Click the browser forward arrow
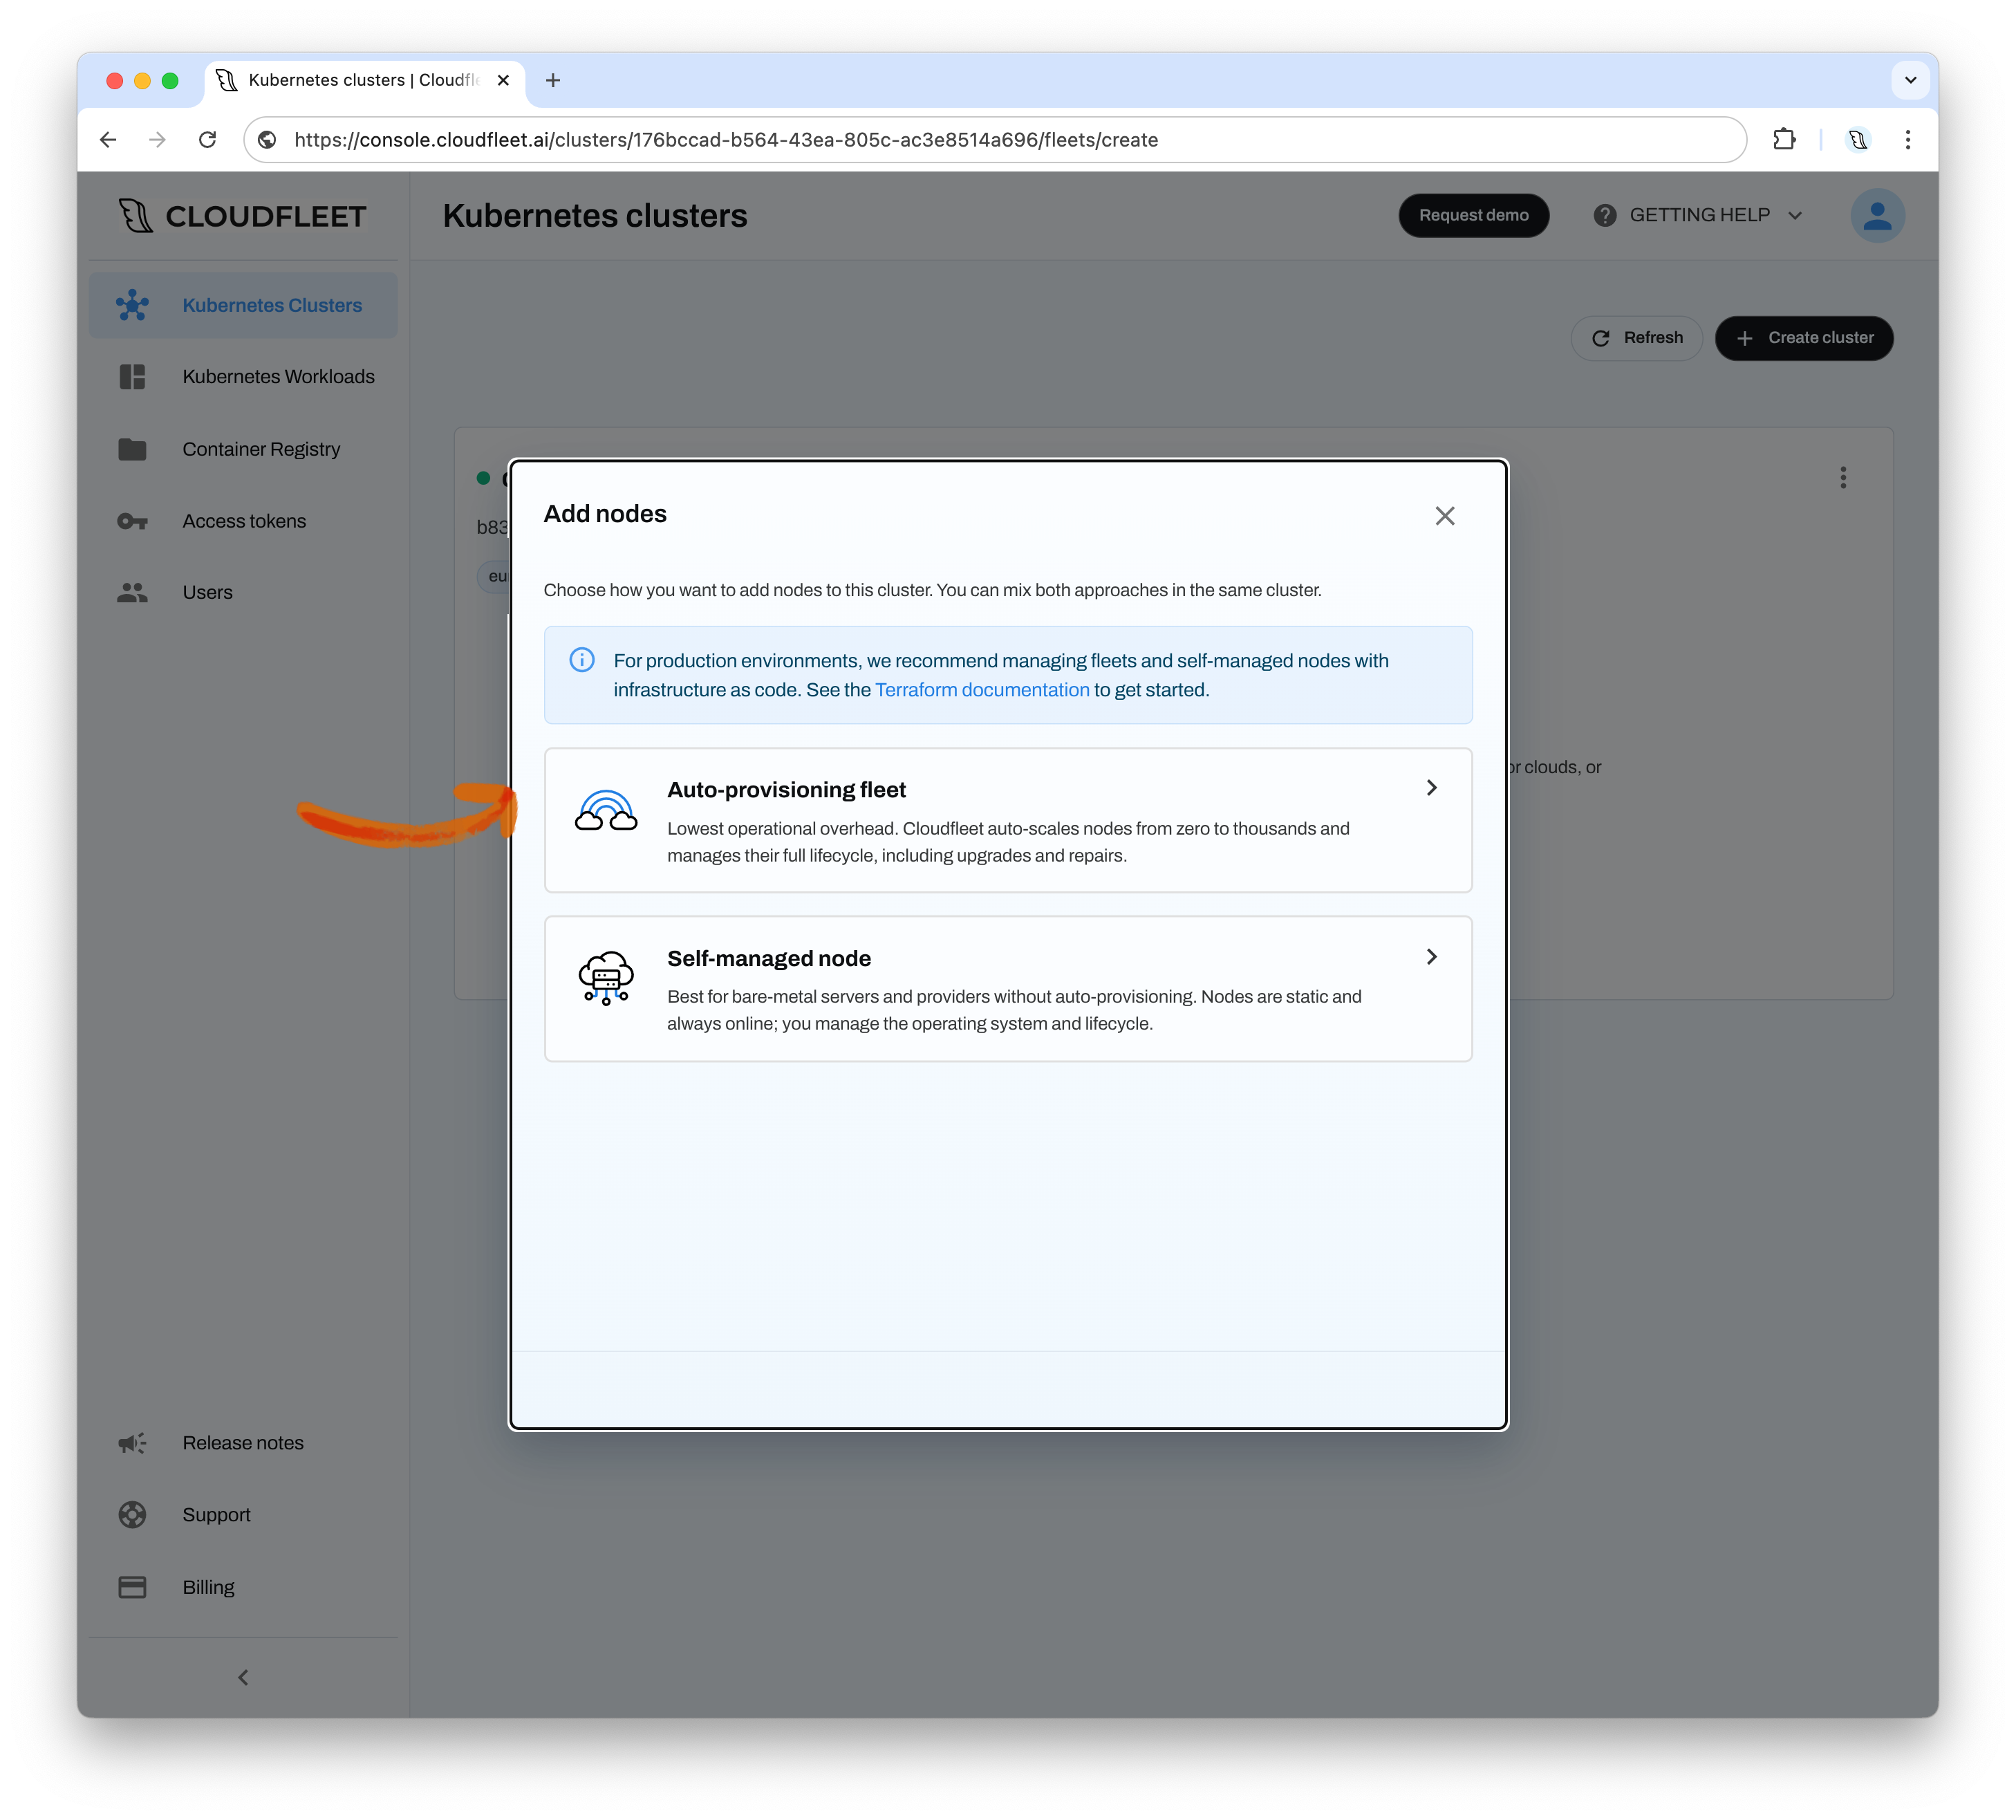This screenshot has height=1820, width=2016. click(157, 140)
